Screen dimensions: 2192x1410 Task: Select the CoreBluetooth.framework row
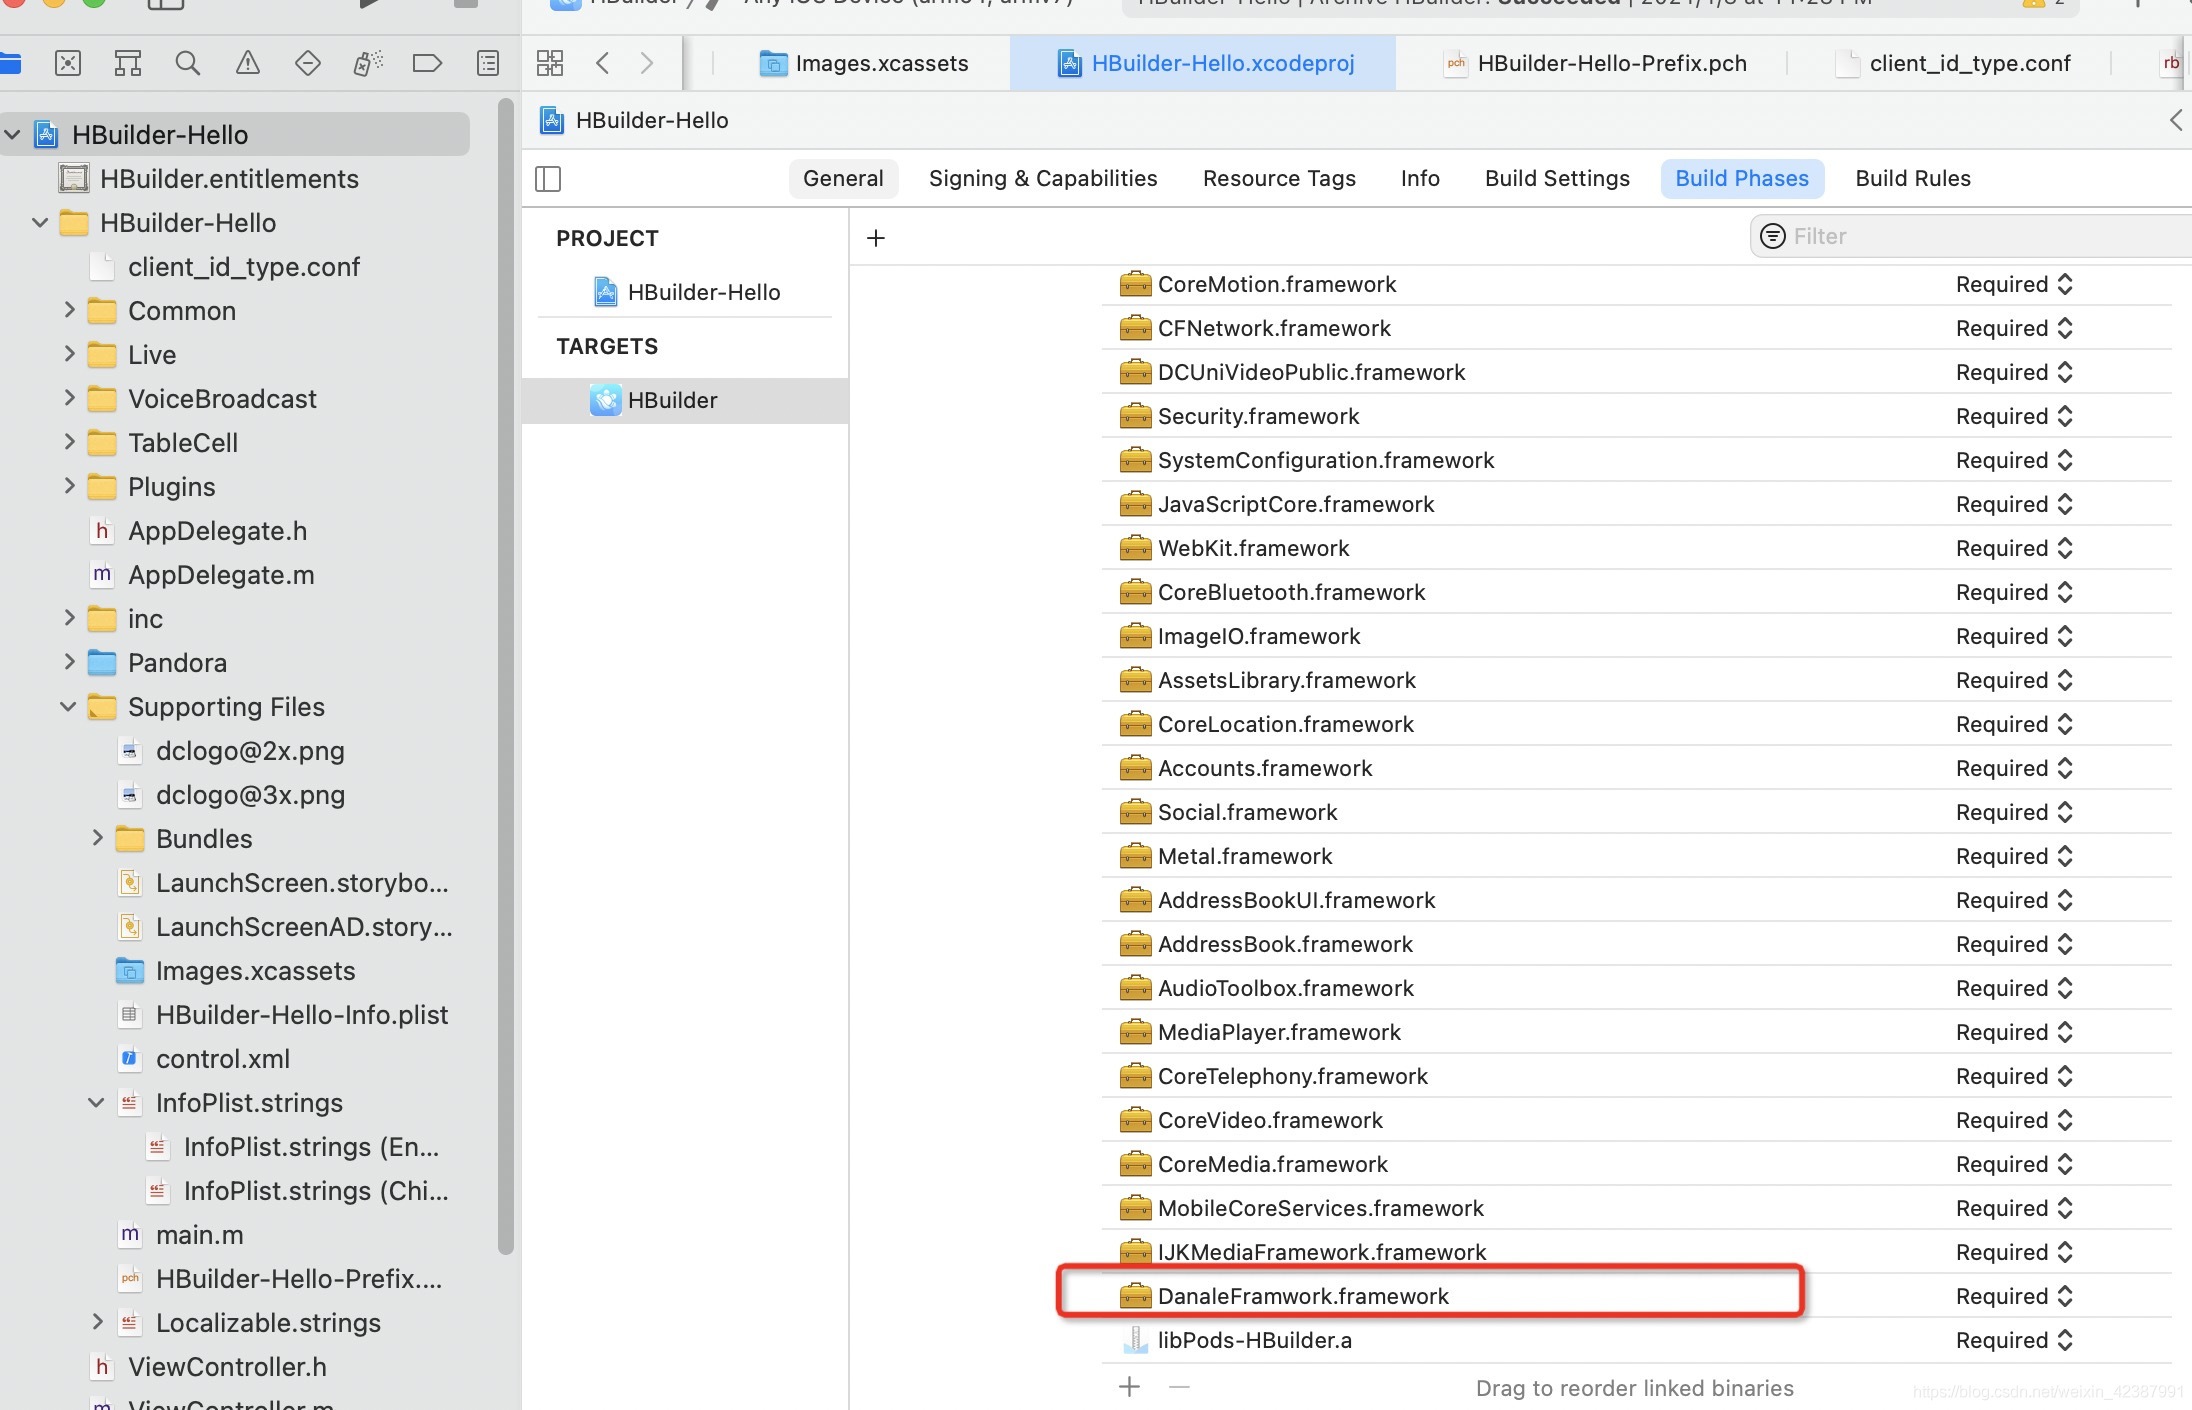(1636, 592)
